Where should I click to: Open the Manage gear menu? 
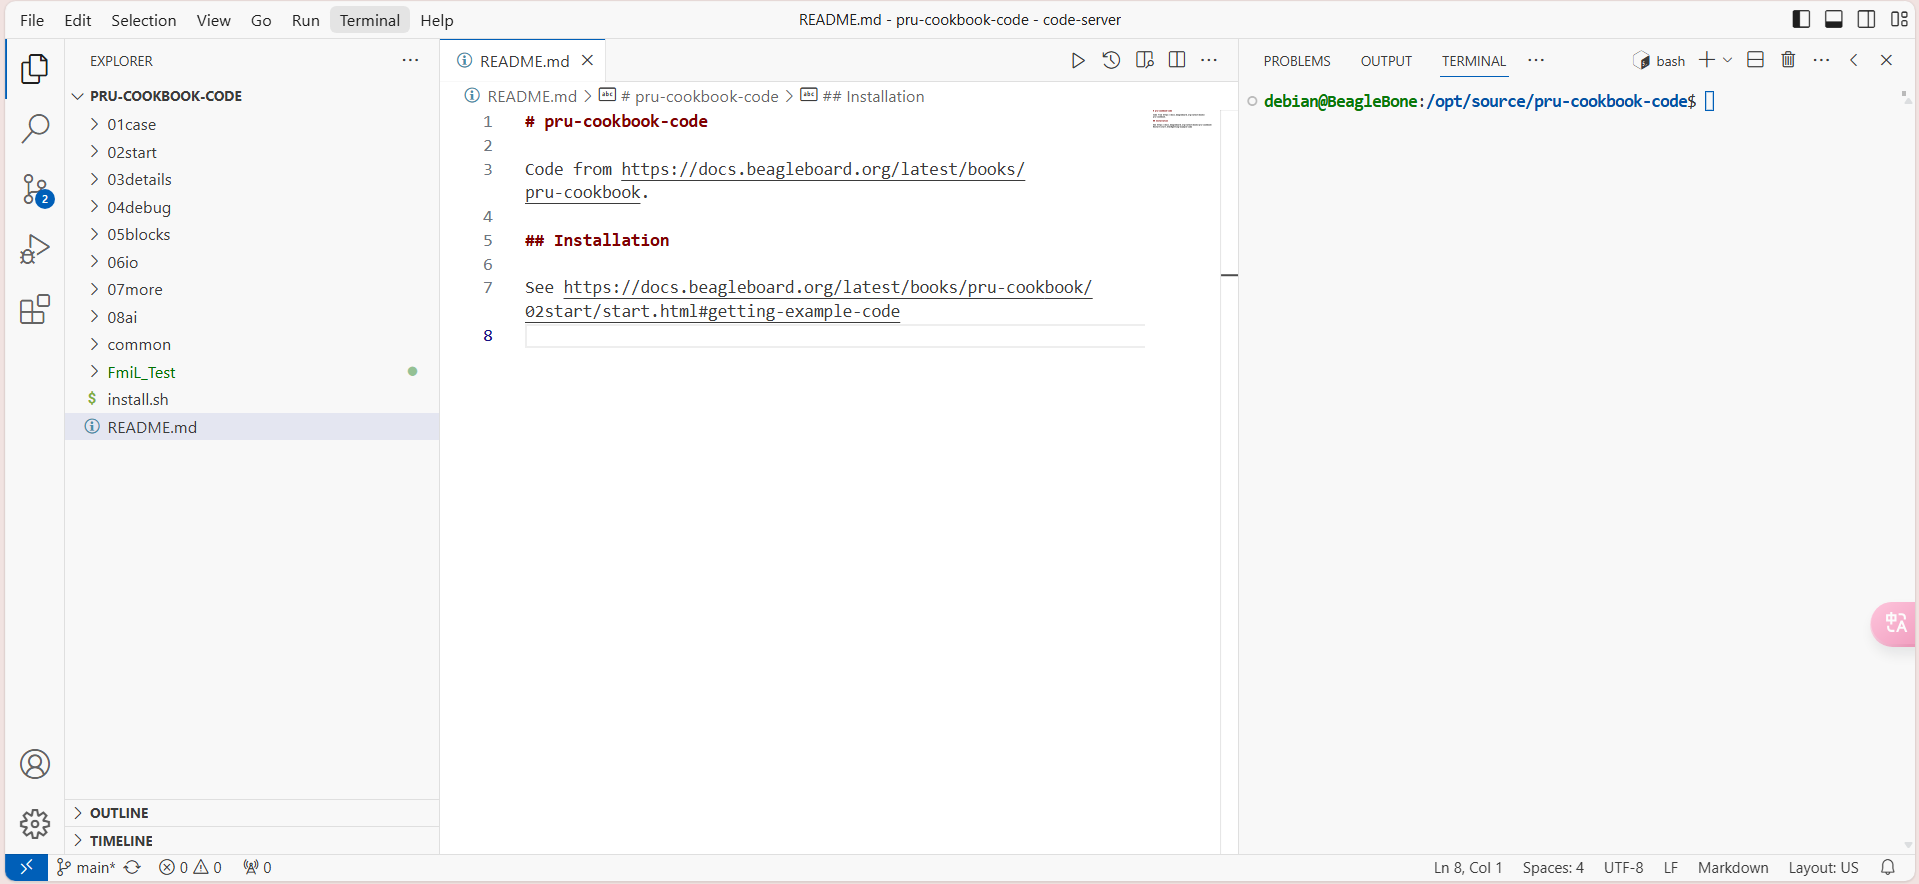tap(35, 824)
